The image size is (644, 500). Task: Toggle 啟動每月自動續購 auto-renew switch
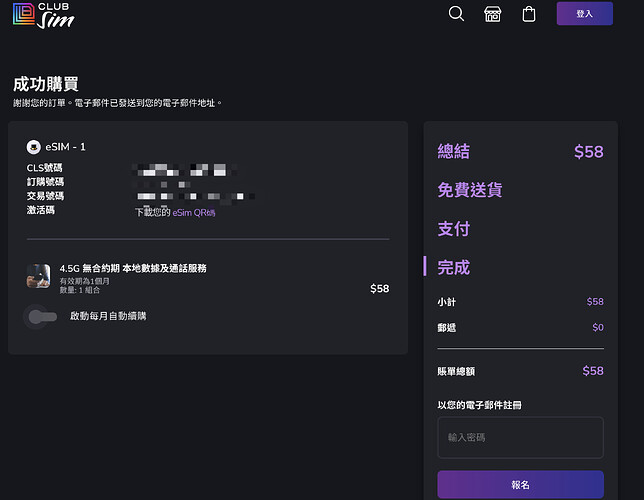[x=41, y=316]
